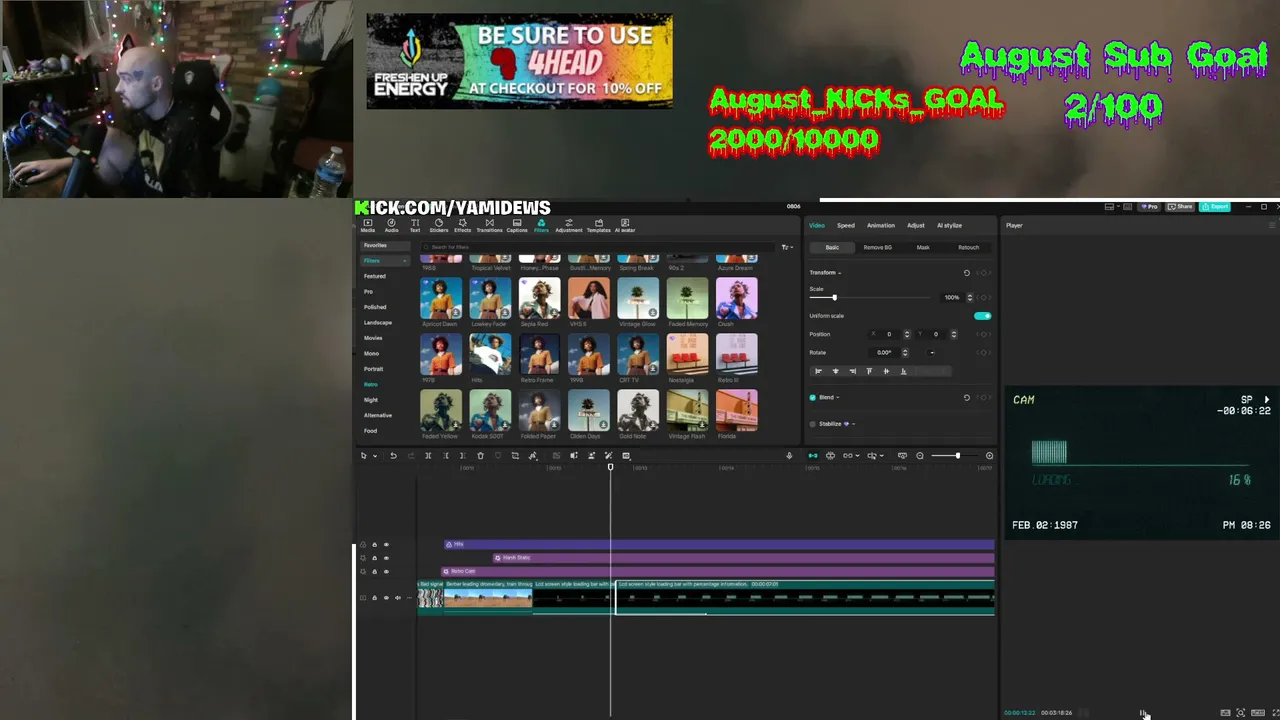Click the Crop icon in timeline toolbar

coord(515,456)
